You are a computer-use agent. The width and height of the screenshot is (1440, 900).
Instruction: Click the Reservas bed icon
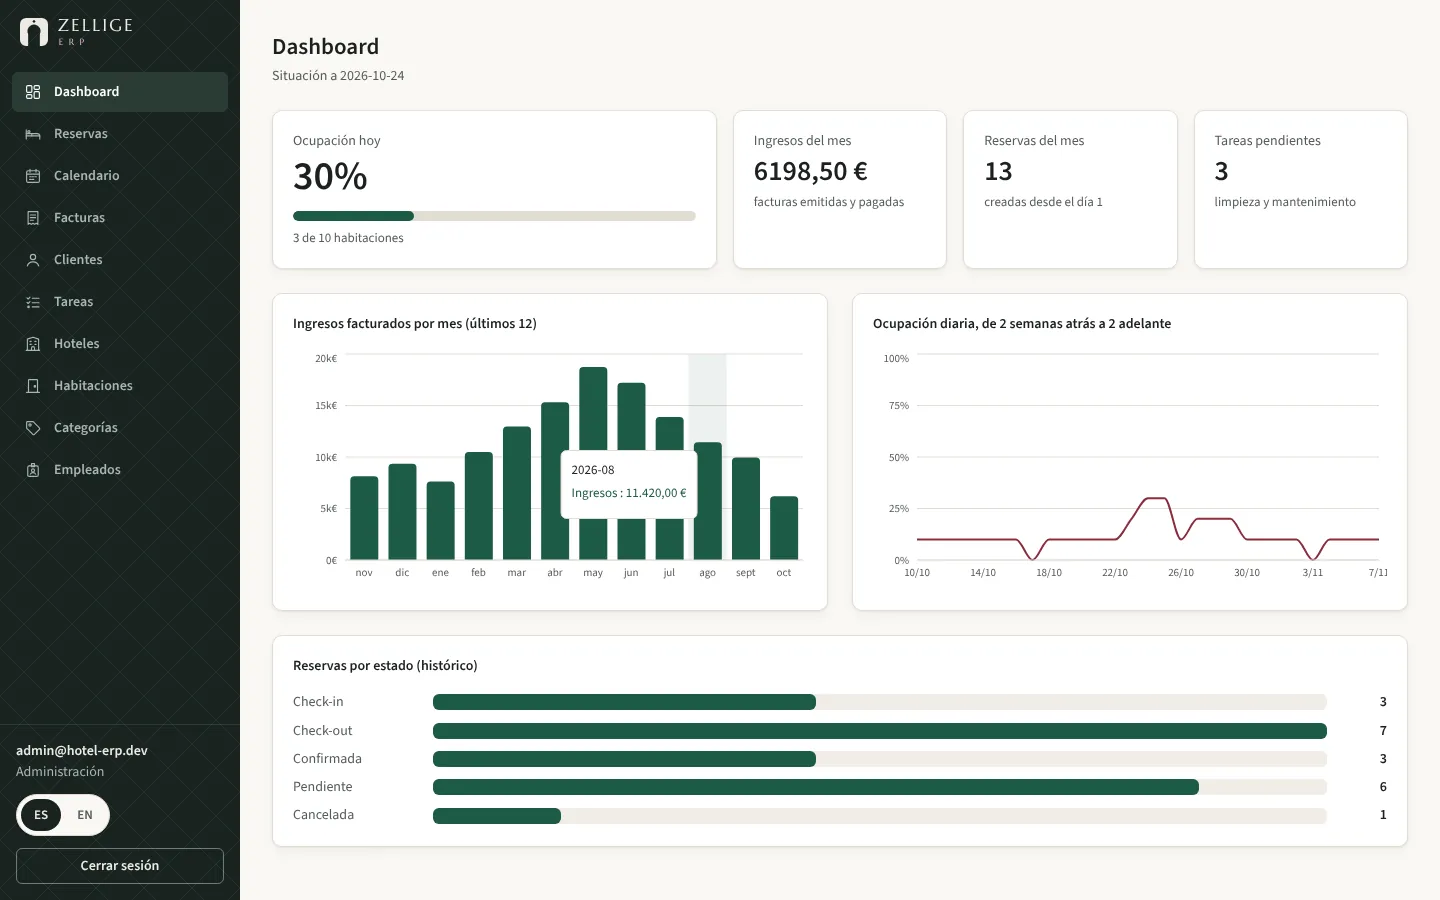pos(33,134)
